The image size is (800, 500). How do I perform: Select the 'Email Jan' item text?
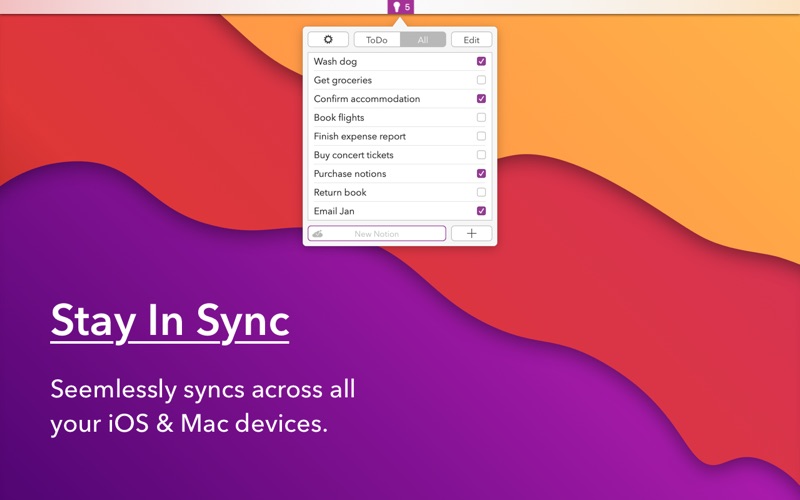pos(334,211)
